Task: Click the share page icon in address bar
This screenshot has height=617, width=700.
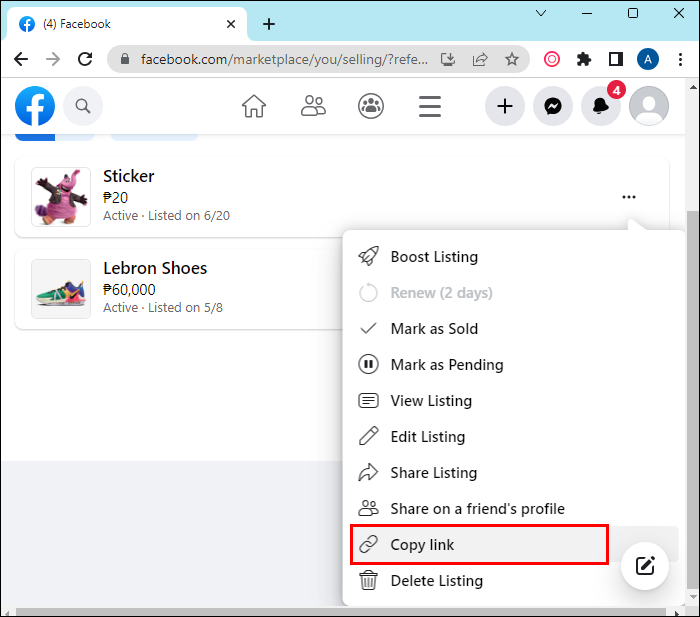Action: pyautogui.click(x=480, y=59)
